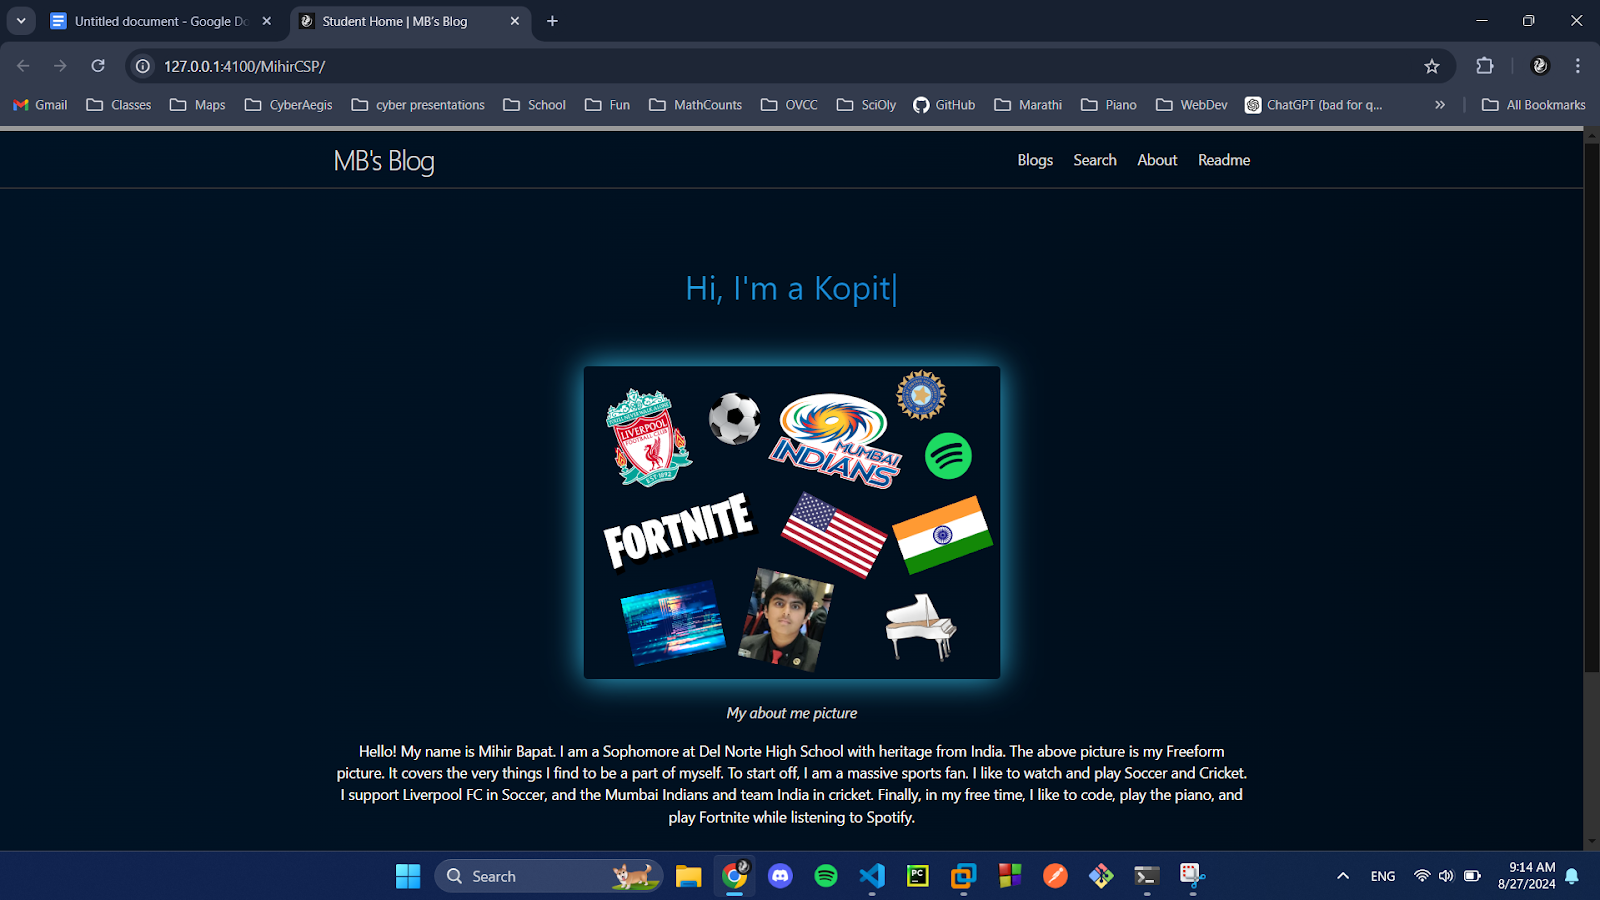Open the About nav link
This screenshot has height=900, width=1600.
point(1157,160)
